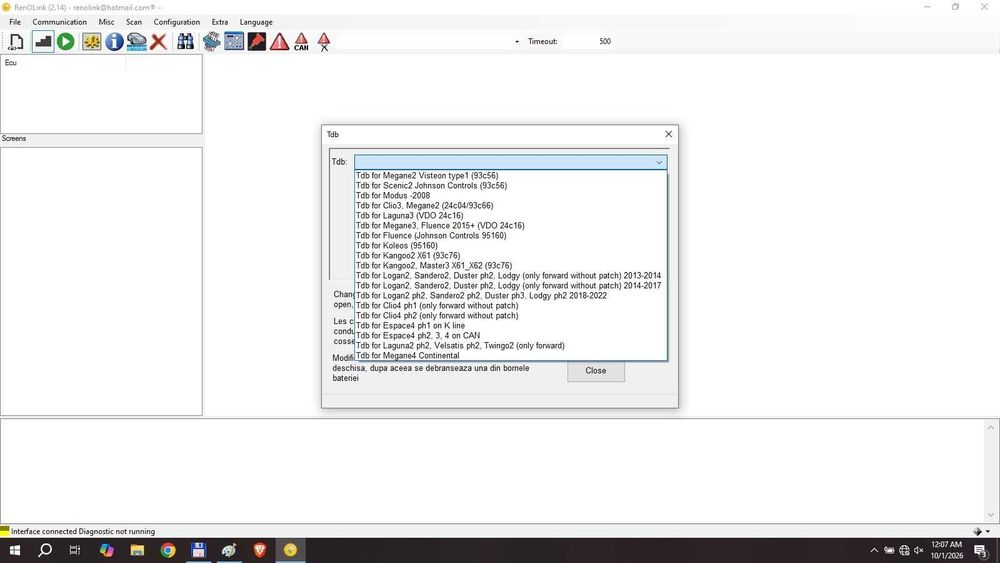The width and height of the screenshot is (1000, 563).
Task: Select Tdb for Megane3, Fluence 2015+ option
Action: point(511,226)
